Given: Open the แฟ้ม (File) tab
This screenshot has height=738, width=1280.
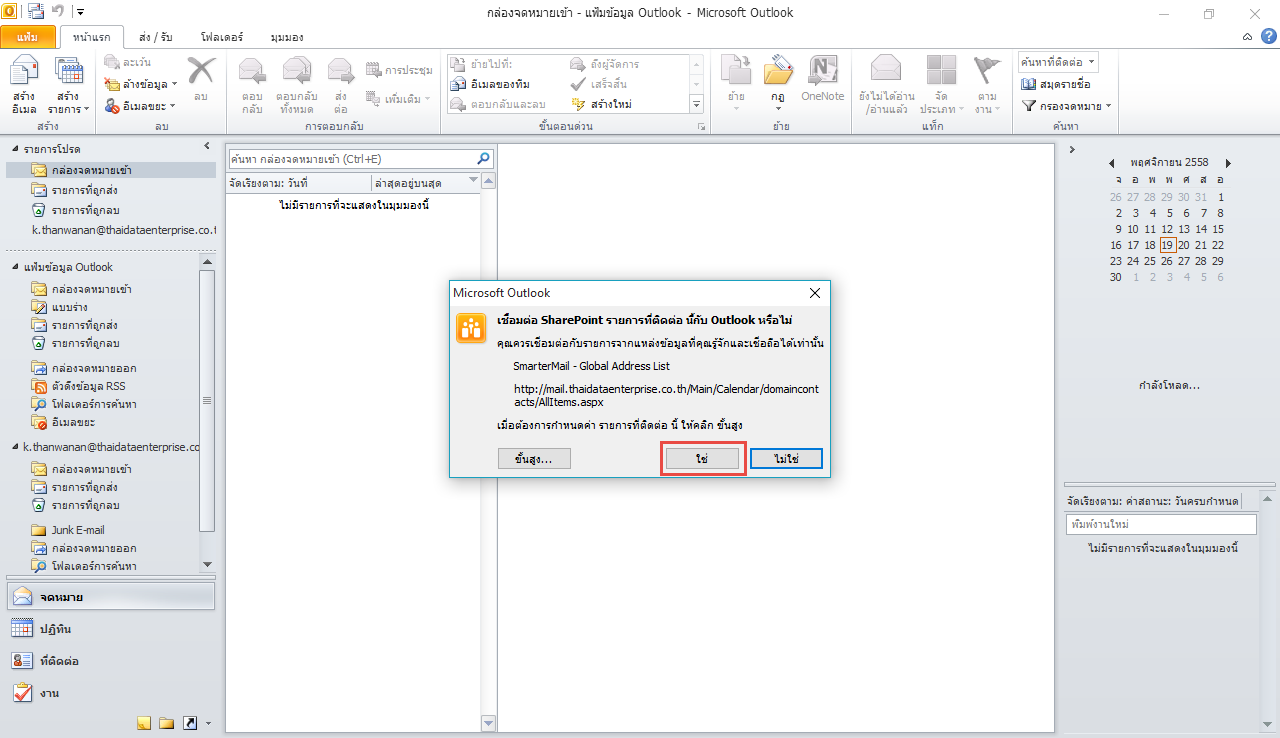Looking at the screenshot, I should click(x=27, y=37).
